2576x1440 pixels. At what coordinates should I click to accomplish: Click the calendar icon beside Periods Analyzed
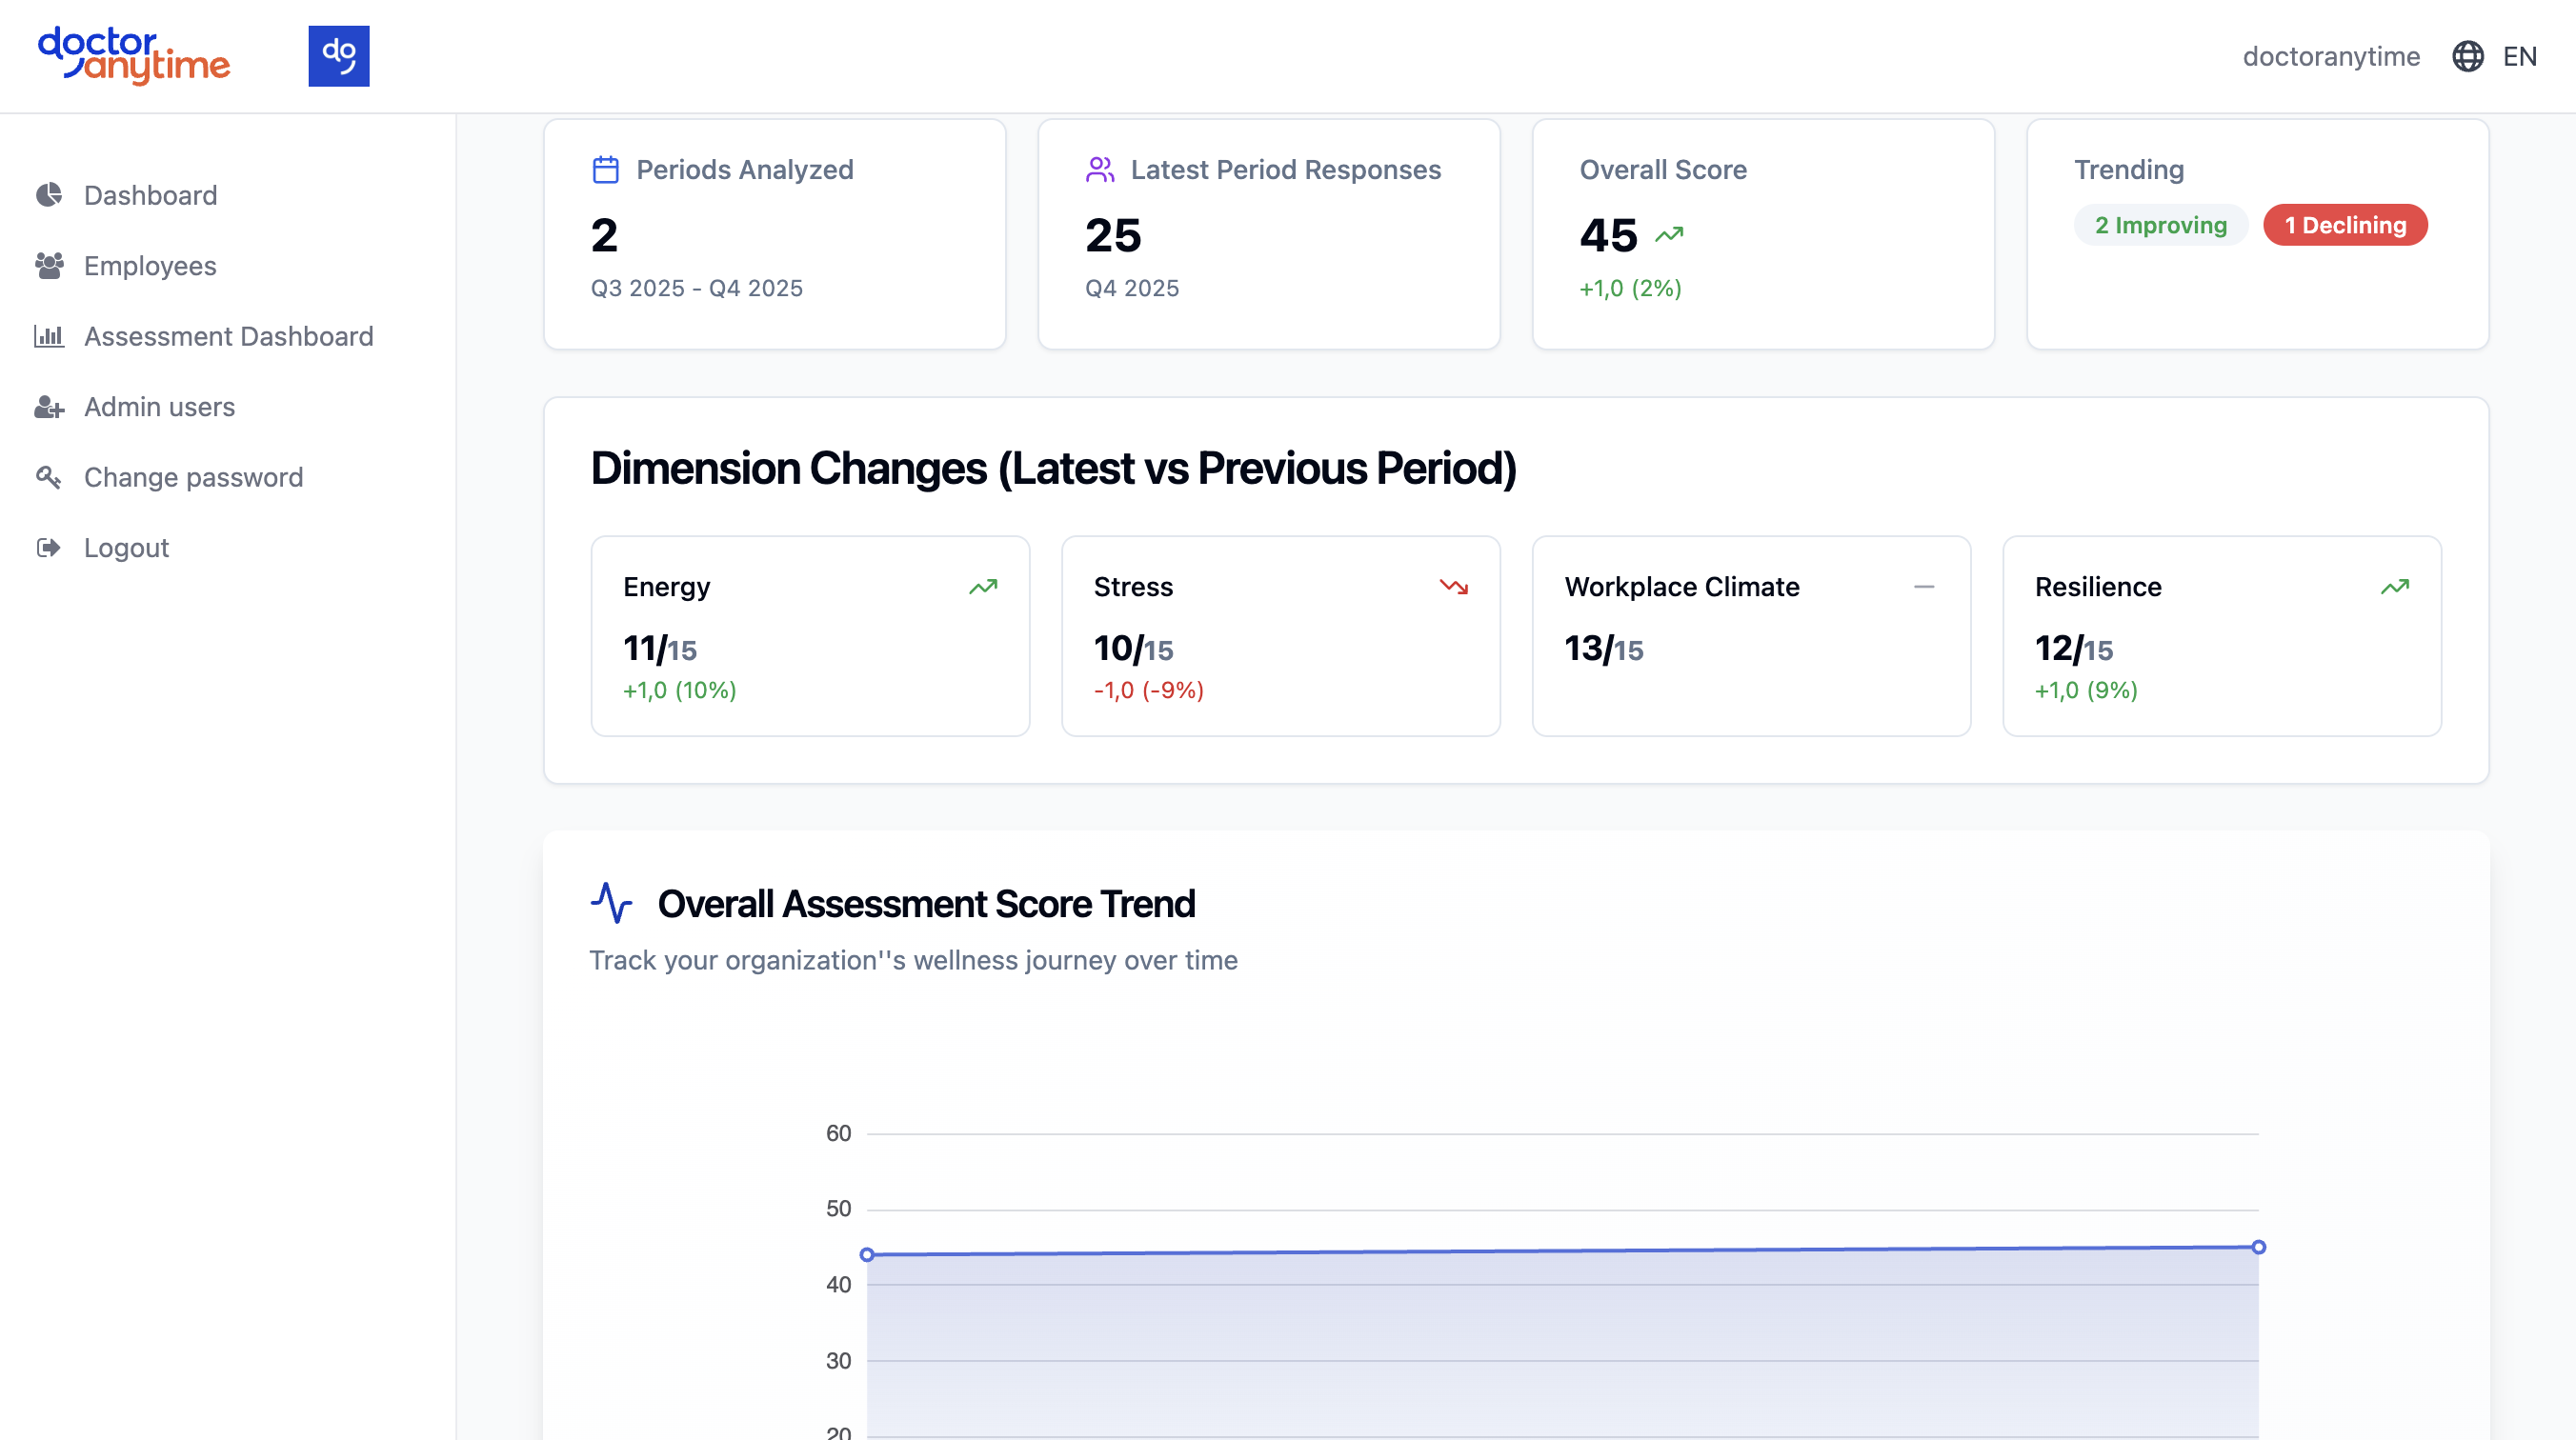point(605,170)
